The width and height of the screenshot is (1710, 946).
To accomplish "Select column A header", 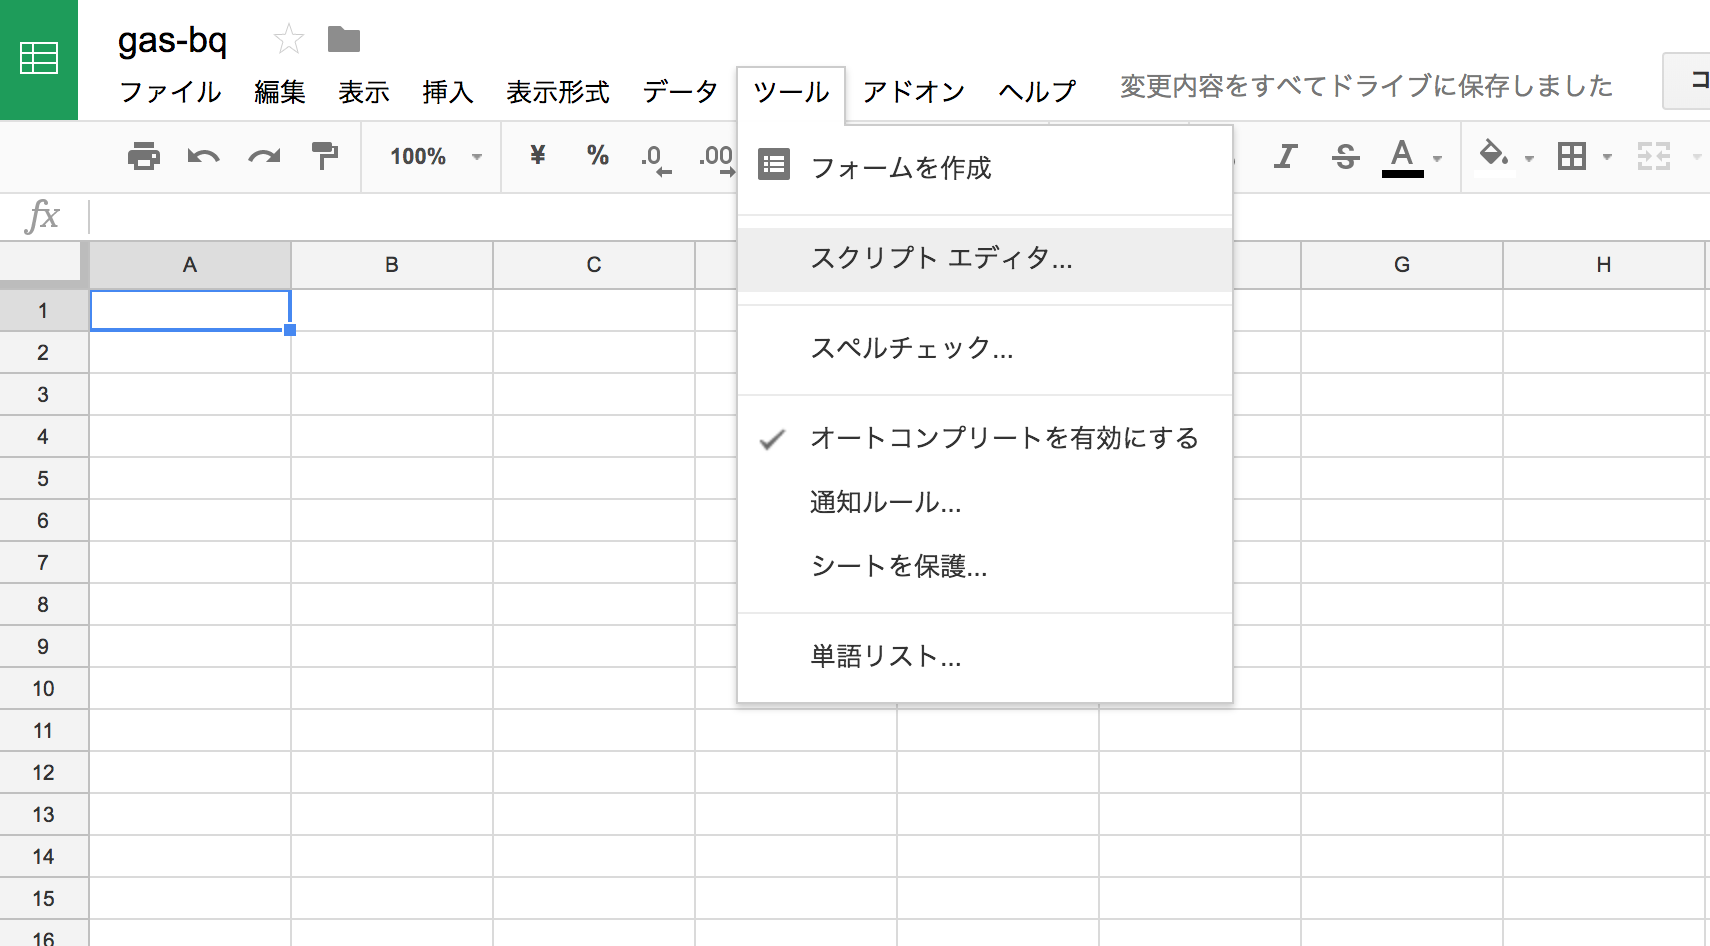I will click(x=190, y=265).
